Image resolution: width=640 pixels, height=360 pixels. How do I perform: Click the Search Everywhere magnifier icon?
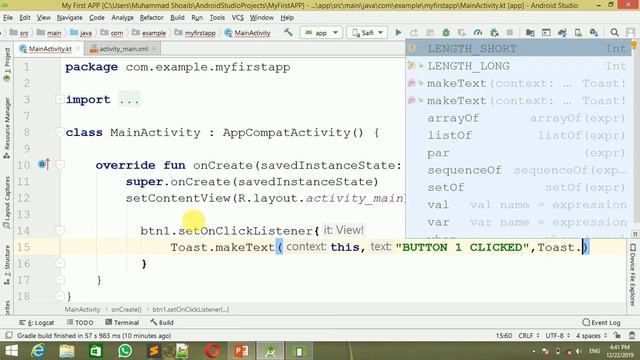click(614, 33)
